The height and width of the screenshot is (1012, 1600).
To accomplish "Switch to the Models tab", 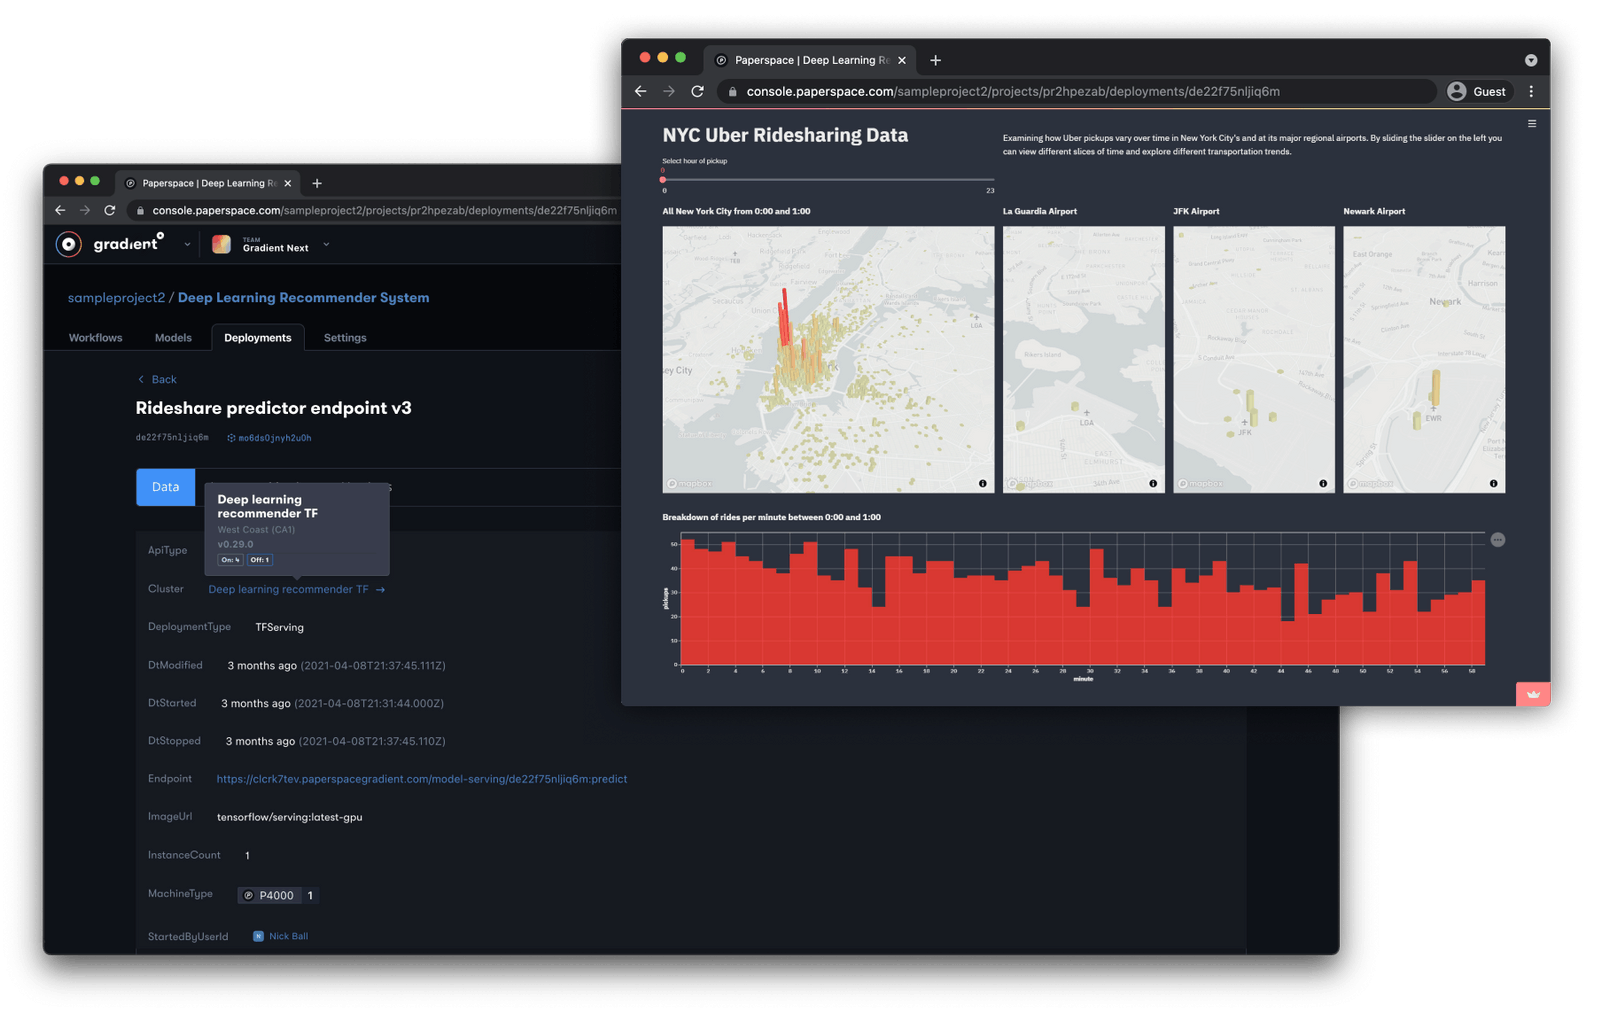I will point(172,337).
